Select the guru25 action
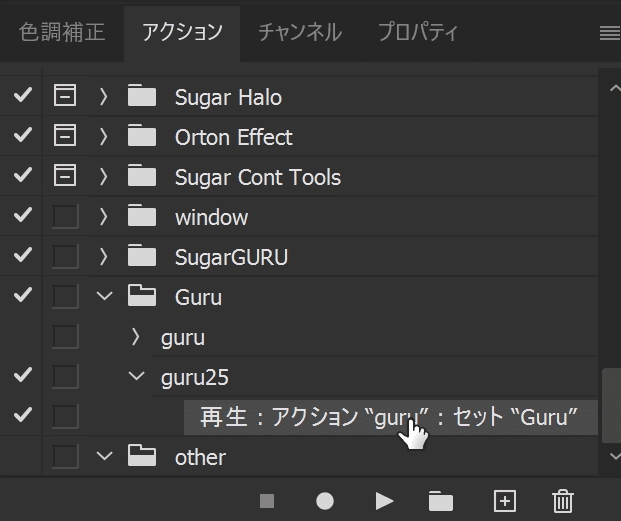Screen dimensions: 621x521 coord(195,377)
